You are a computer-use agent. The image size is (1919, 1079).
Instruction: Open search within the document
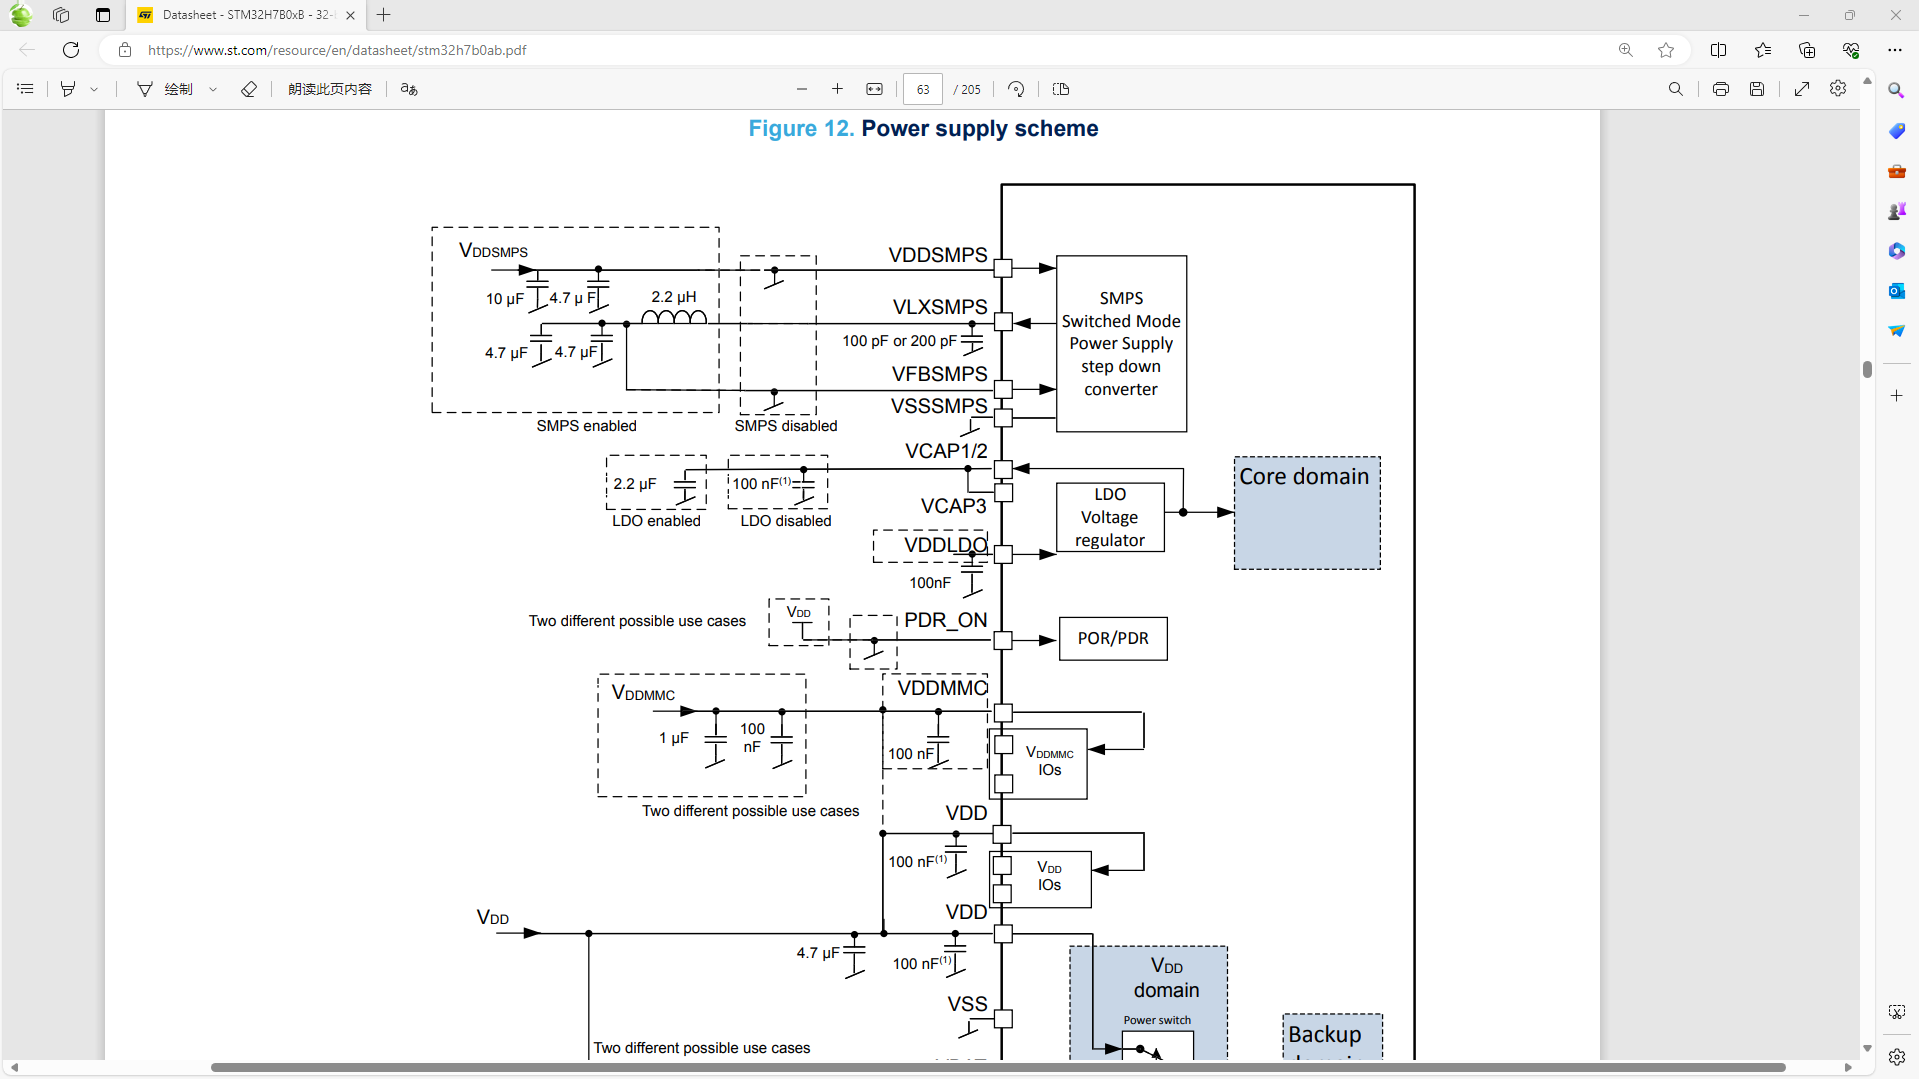[1676, 89]
